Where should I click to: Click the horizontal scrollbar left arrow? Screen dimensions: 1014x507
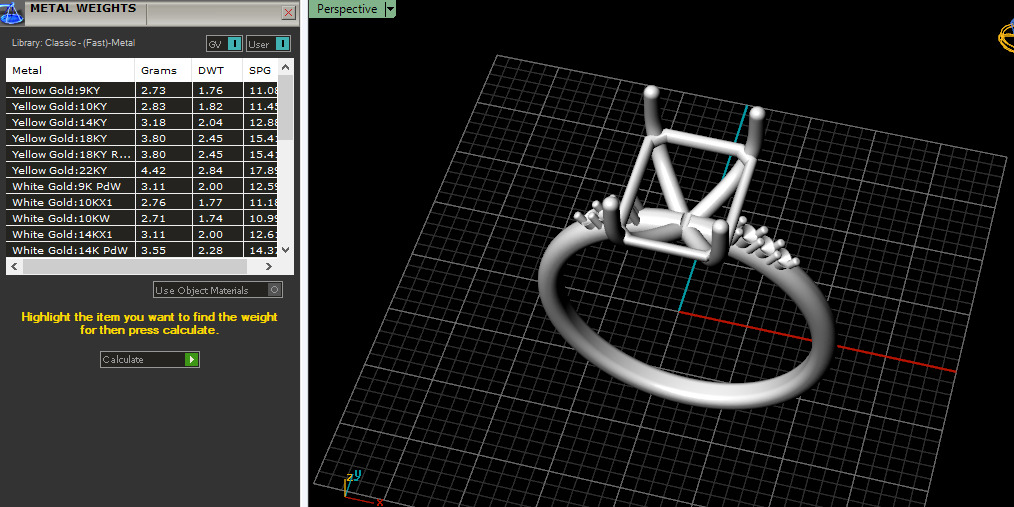(x=14, y=266)
